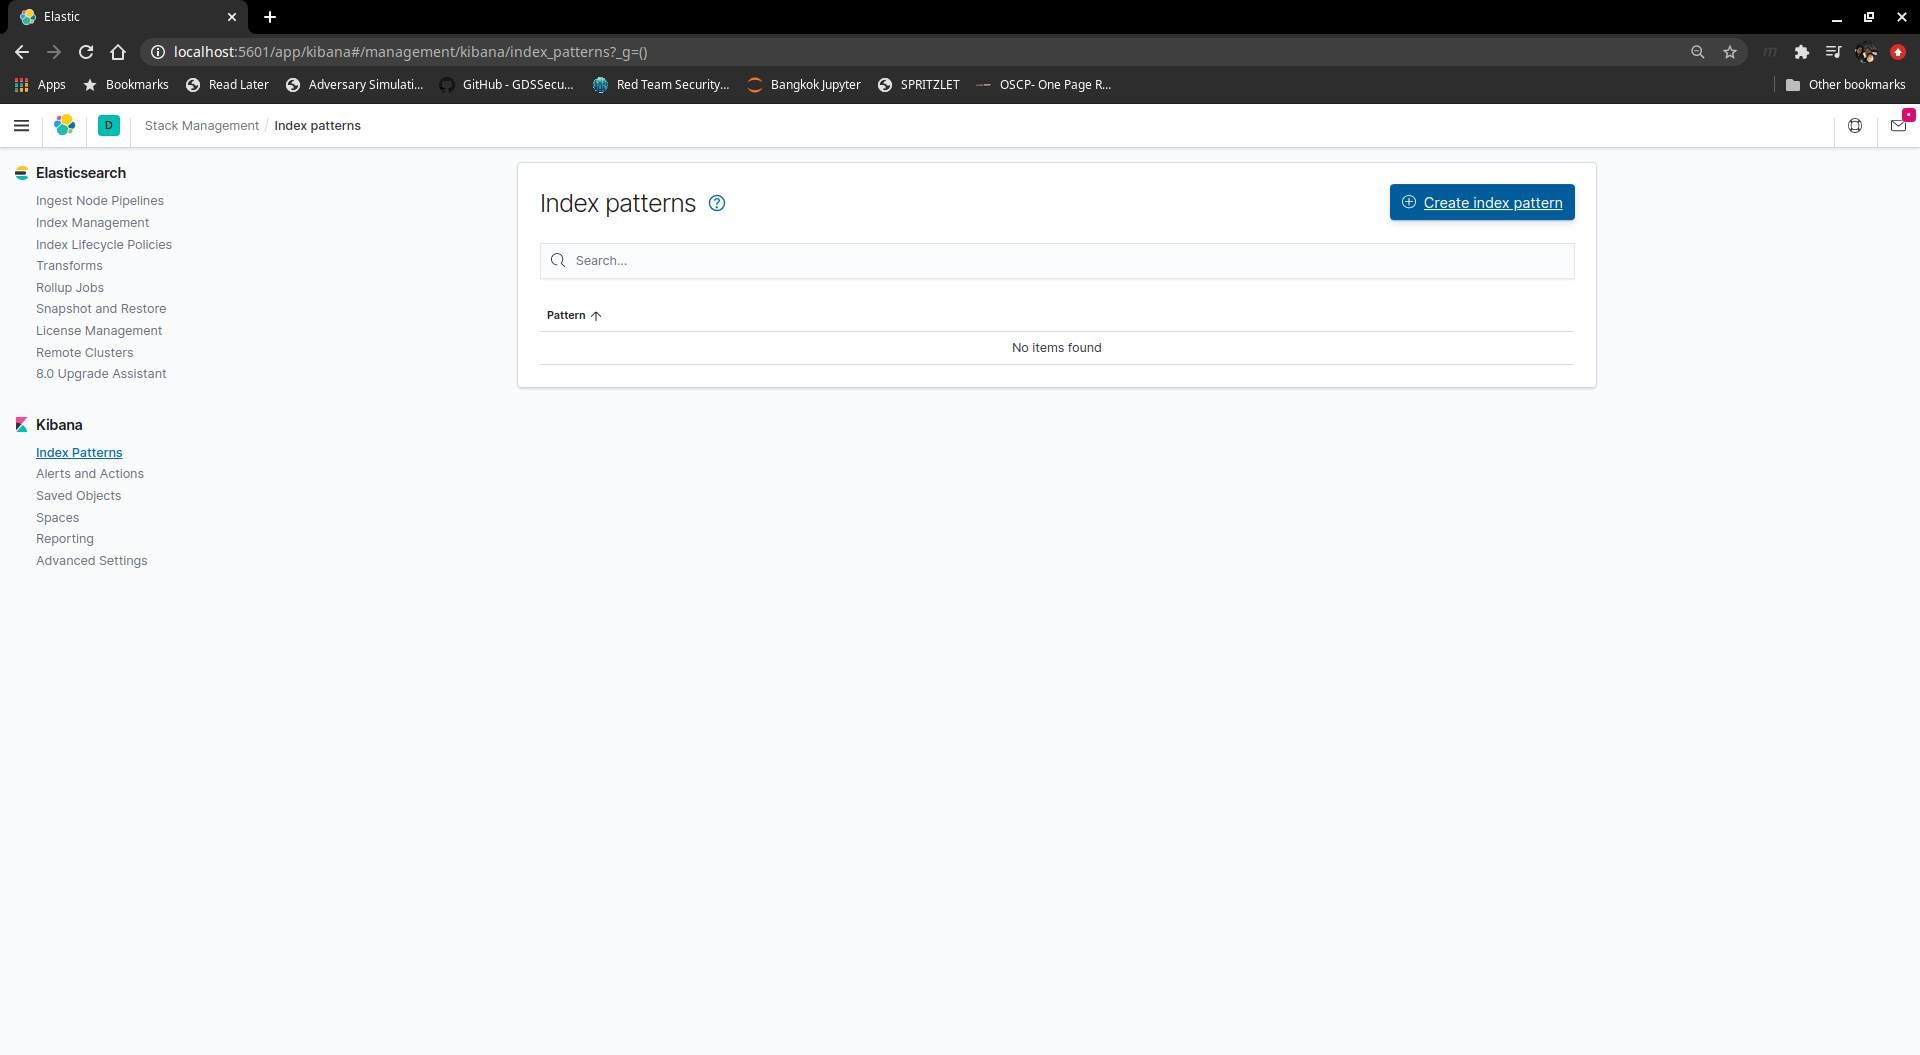Open the Apps bookmarks shortcut

40,85
